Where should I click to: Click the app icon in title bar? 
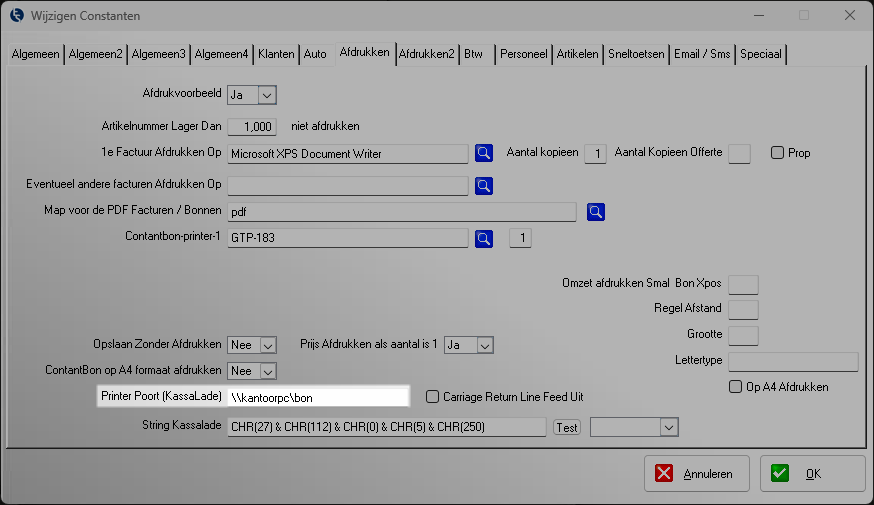tap(16, 15)
